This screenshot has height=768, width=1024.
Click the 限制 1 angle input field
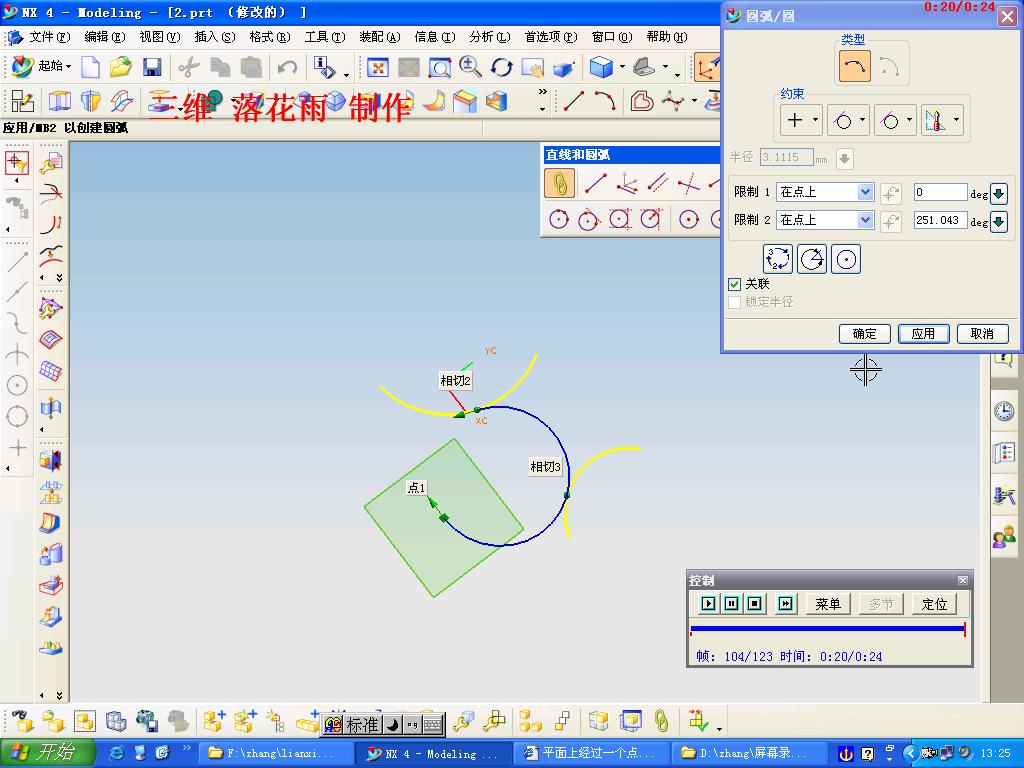pyautogui.click(x=940, y=192)
